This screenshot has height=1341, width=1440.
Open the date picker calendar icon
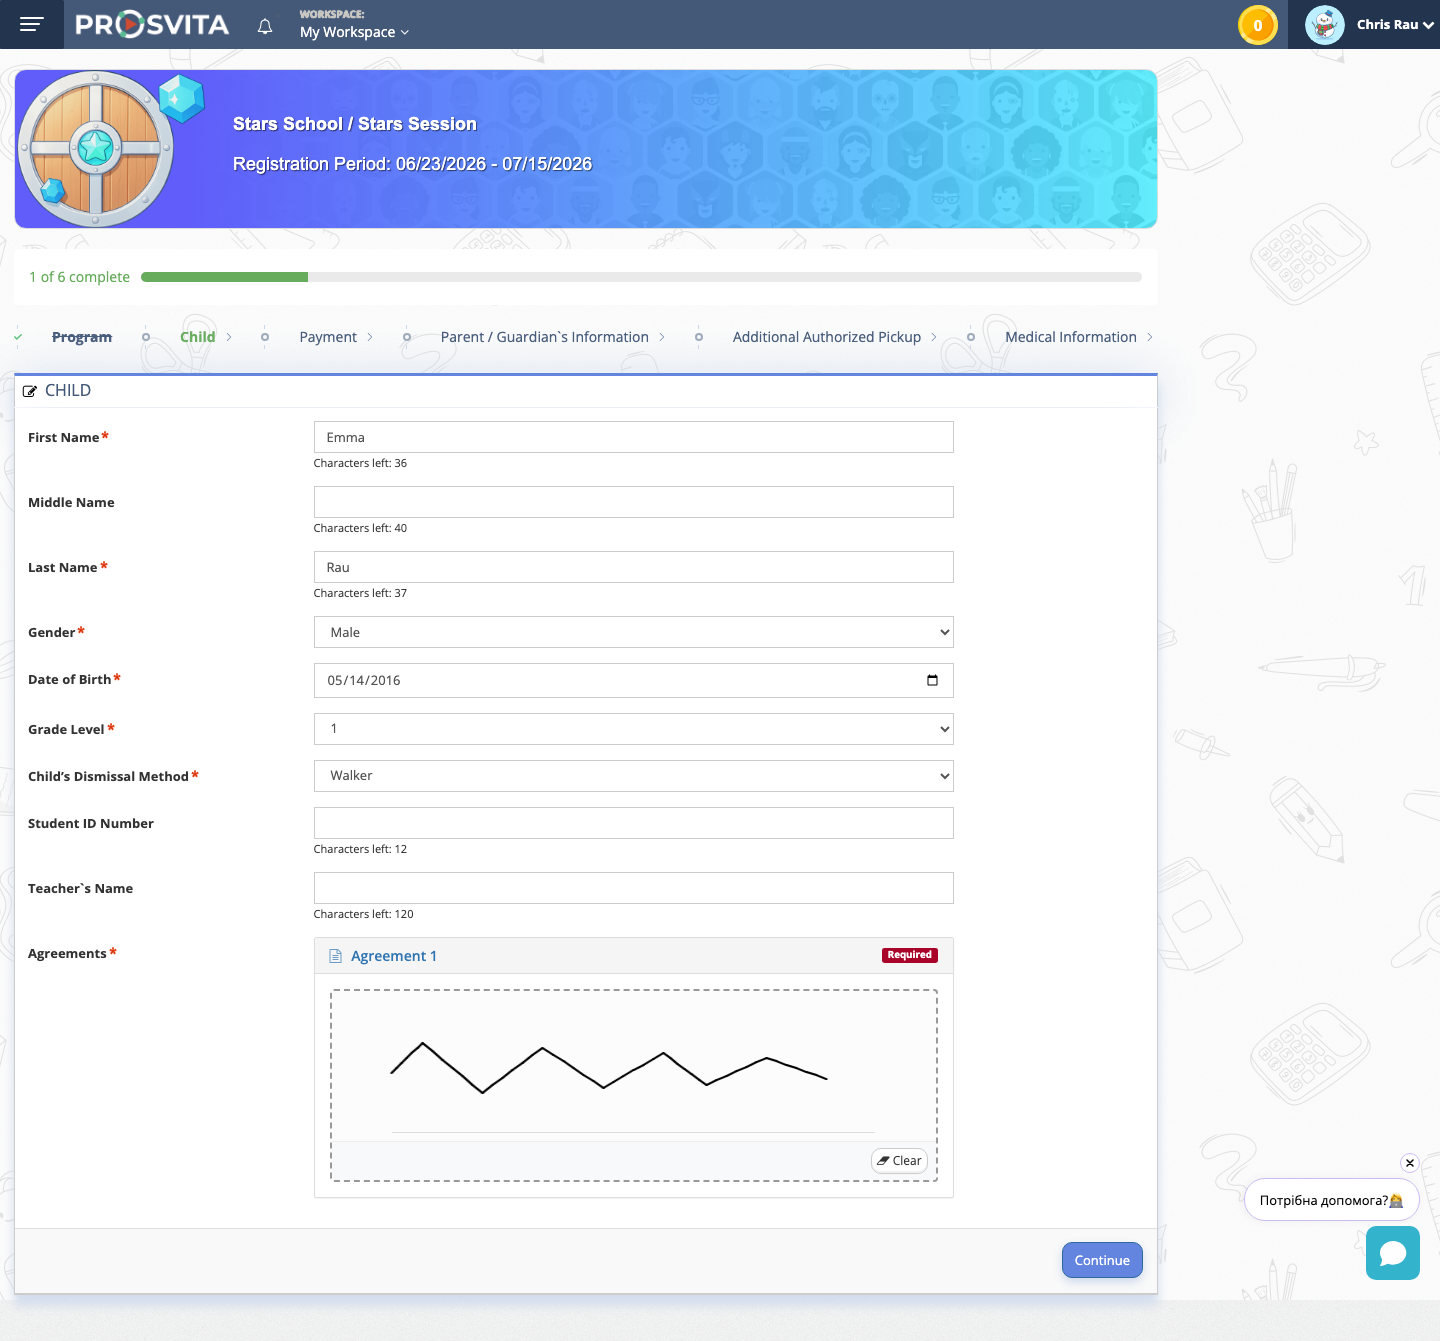tap(932, 680)
